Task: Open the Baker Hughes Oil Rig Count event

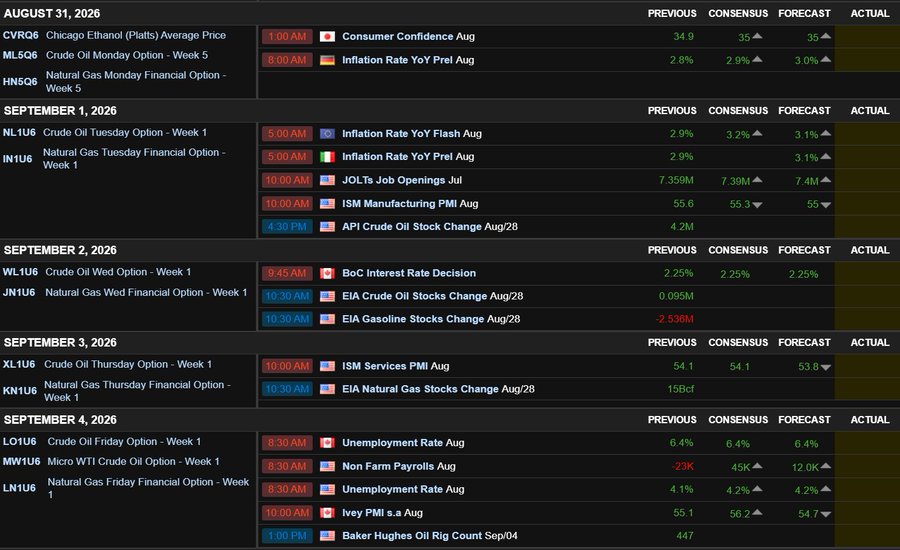Action: [429, 536]
